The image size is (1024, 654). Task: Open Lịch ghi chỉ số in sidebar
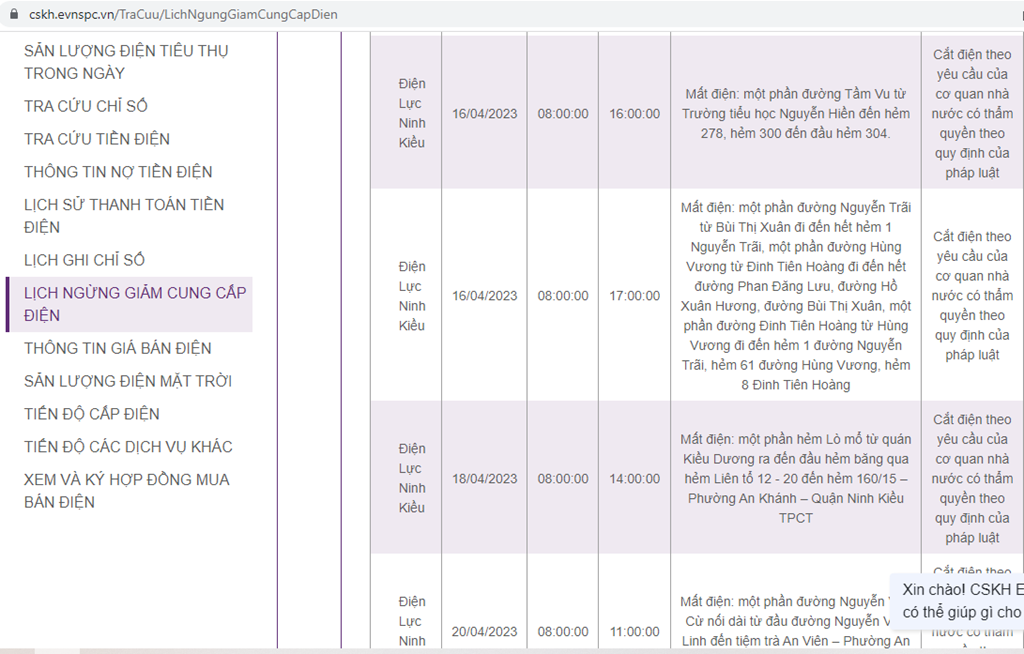tap(85, 260)
